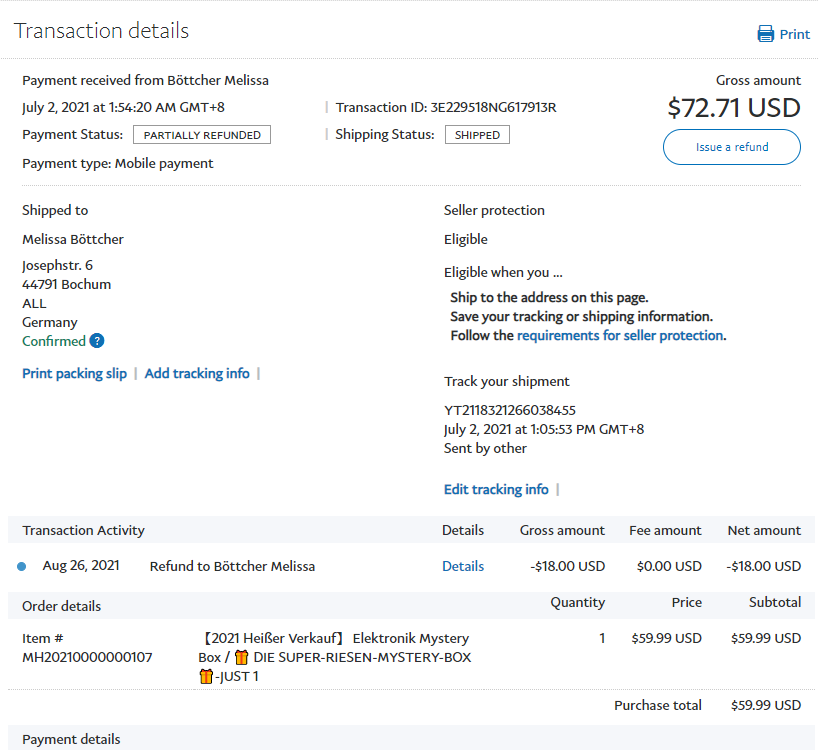Click the Print text link
Screen dimensions: 818x750
795,34
